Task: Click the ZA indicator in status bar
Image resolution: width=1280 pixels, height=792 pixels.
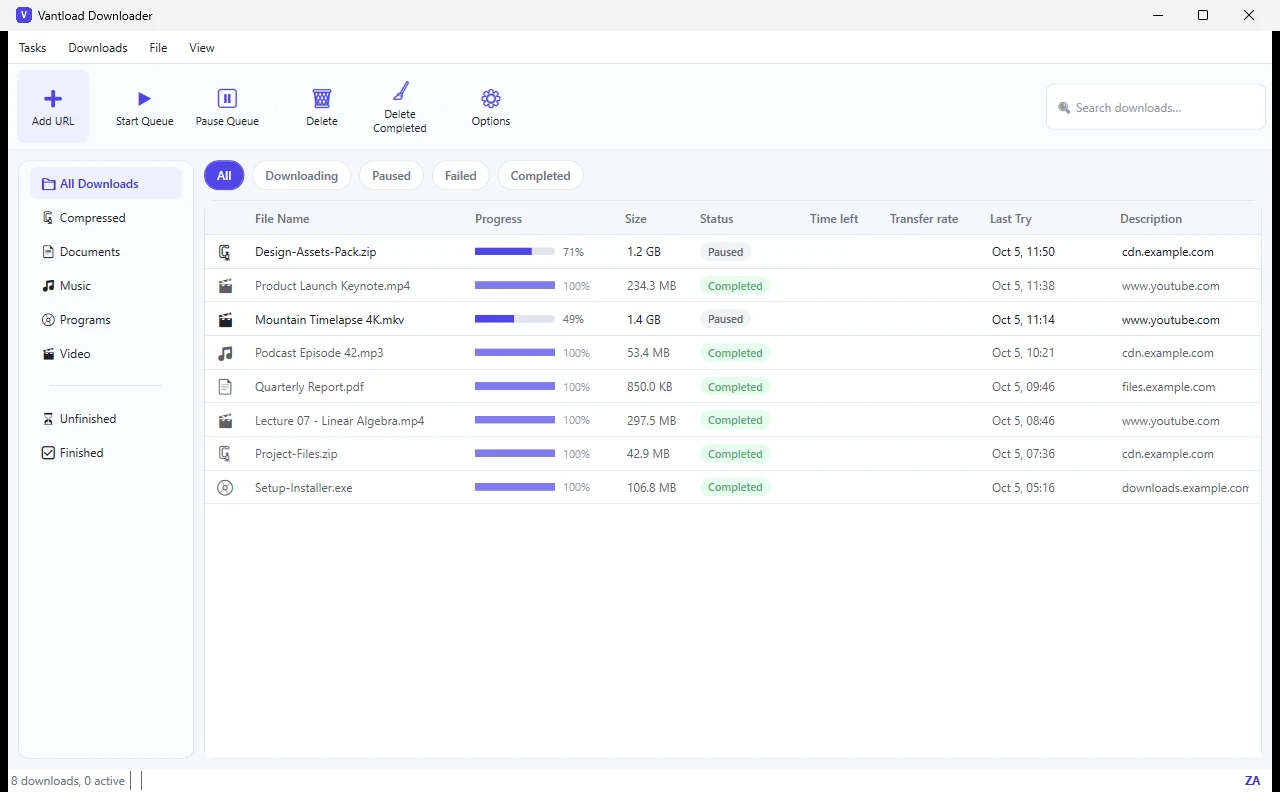Action: [1252, 781]
